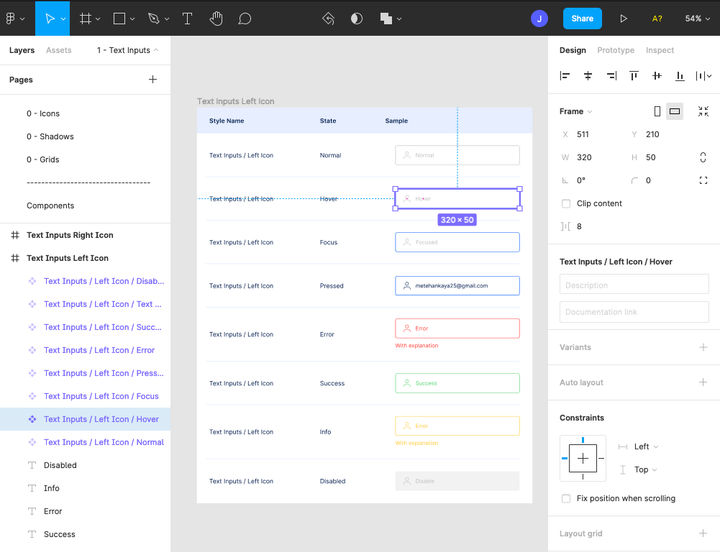Activate the Comment tool
Viewport: 720px width, 552px height.
[245, 18]
